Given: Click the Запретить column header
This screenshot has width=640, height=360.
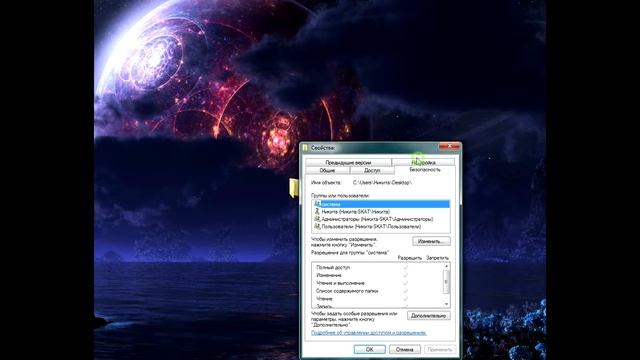Looking at the screenshot, I should point(437,258).
